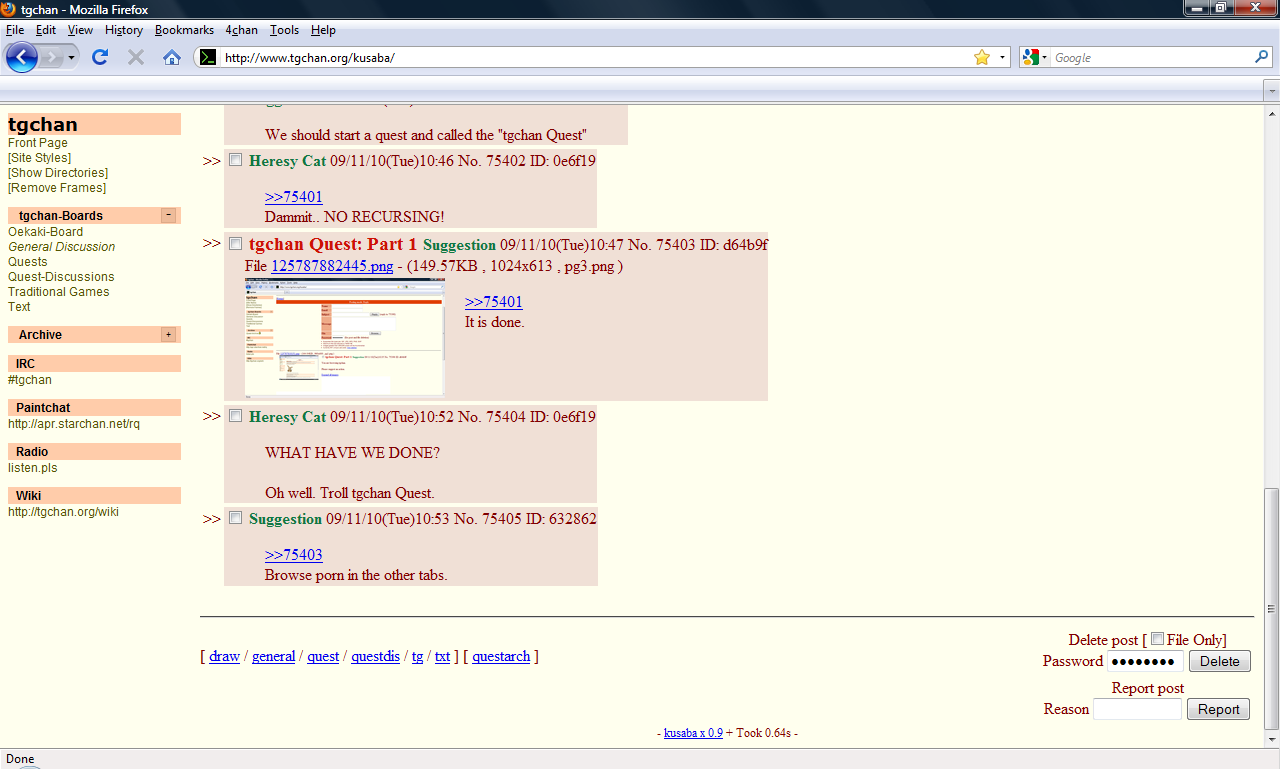Click the Stop loading X icon
1280x769 pixels.
coord(136,57)
